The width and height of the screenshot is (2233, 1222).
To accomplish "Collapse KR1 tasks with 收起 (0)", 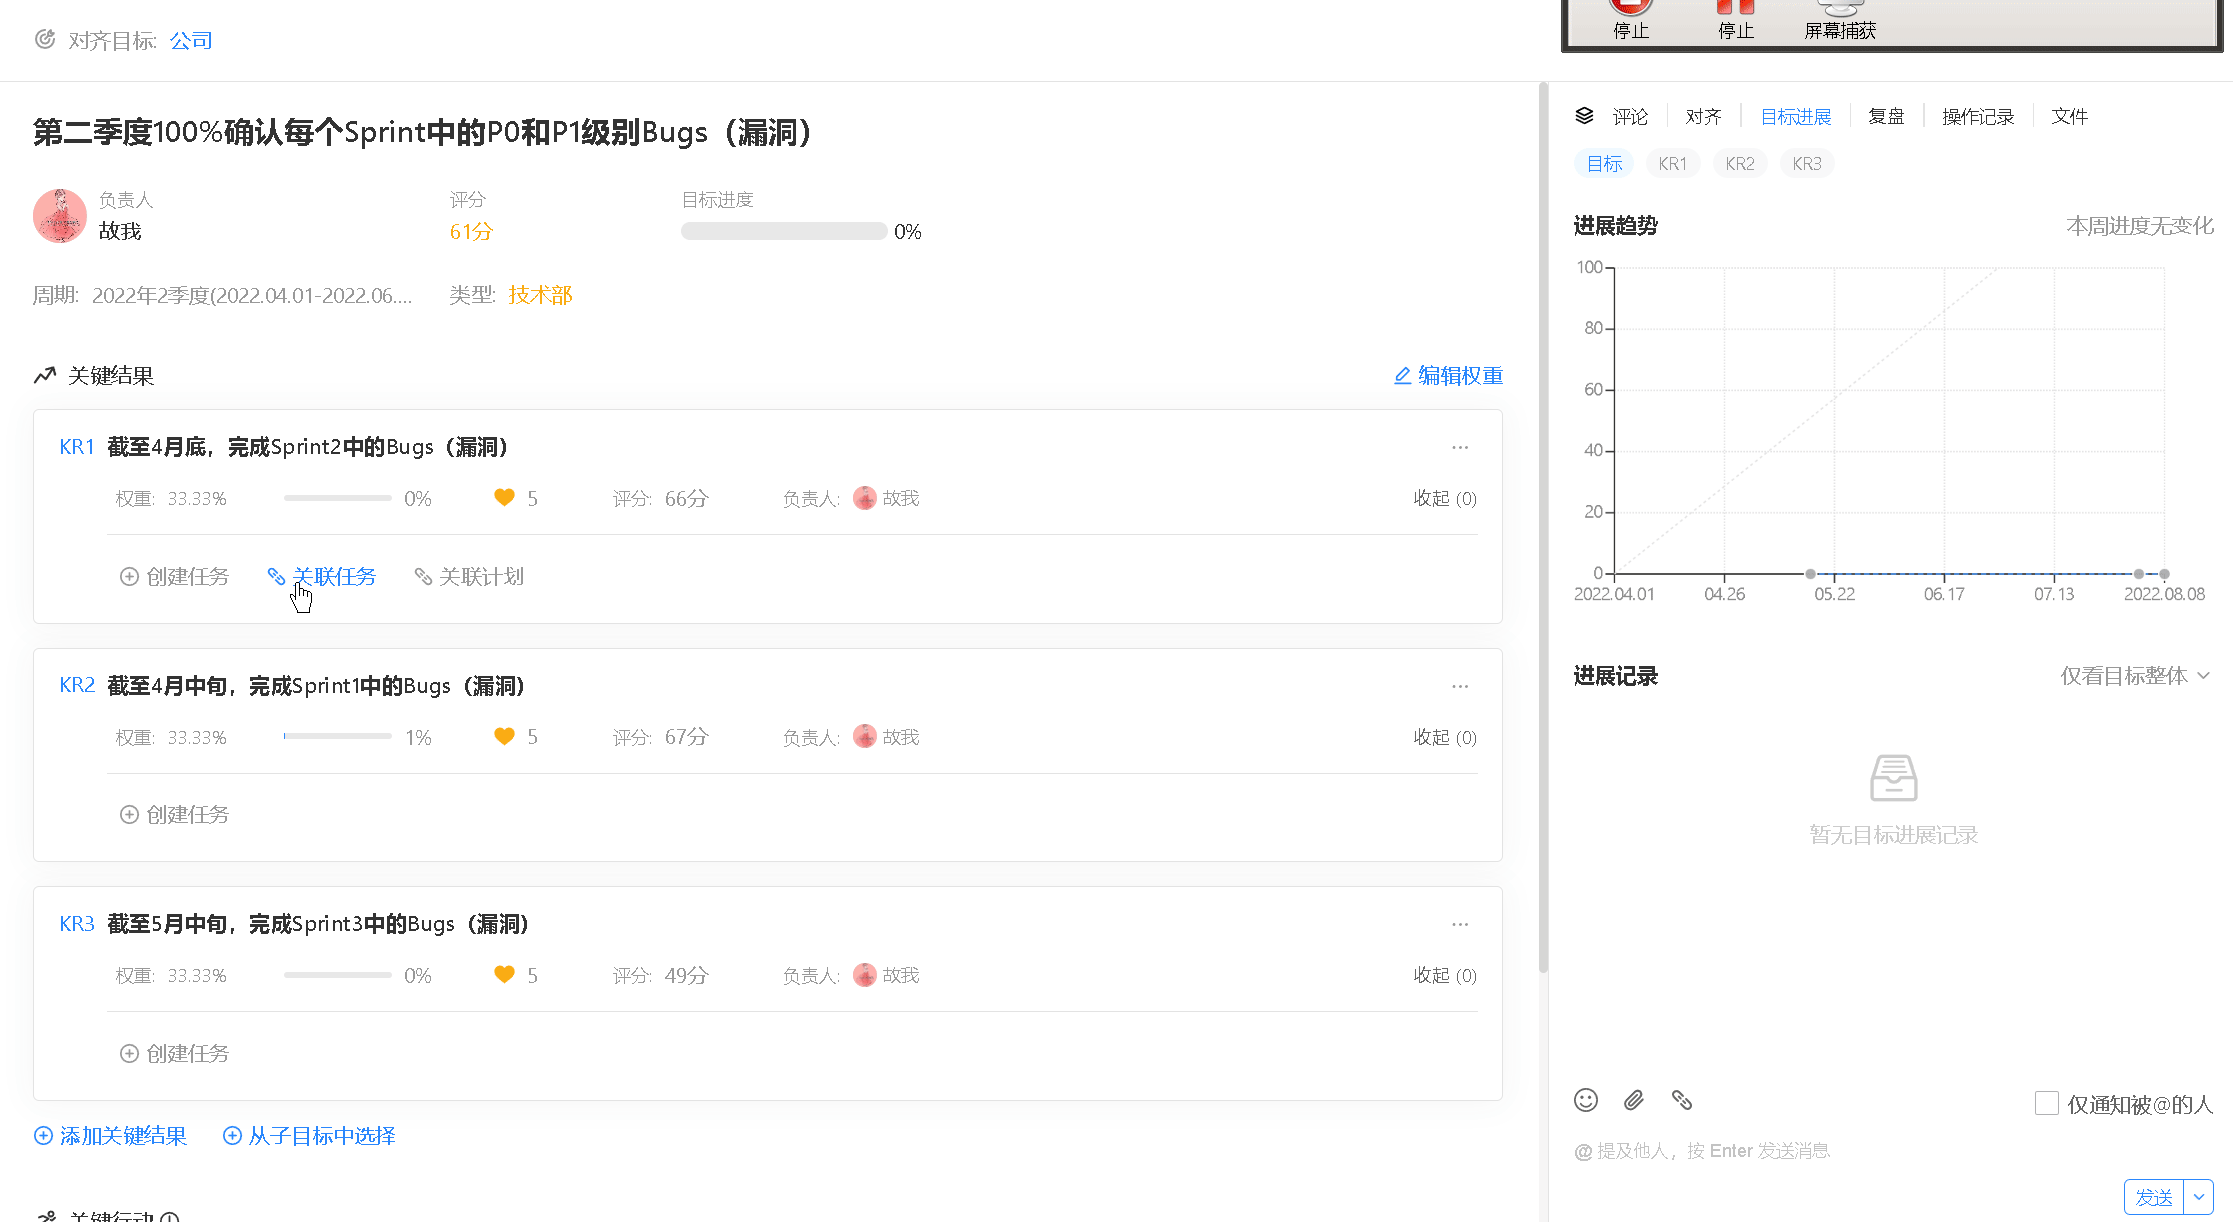I will (x=1444, y=498).
